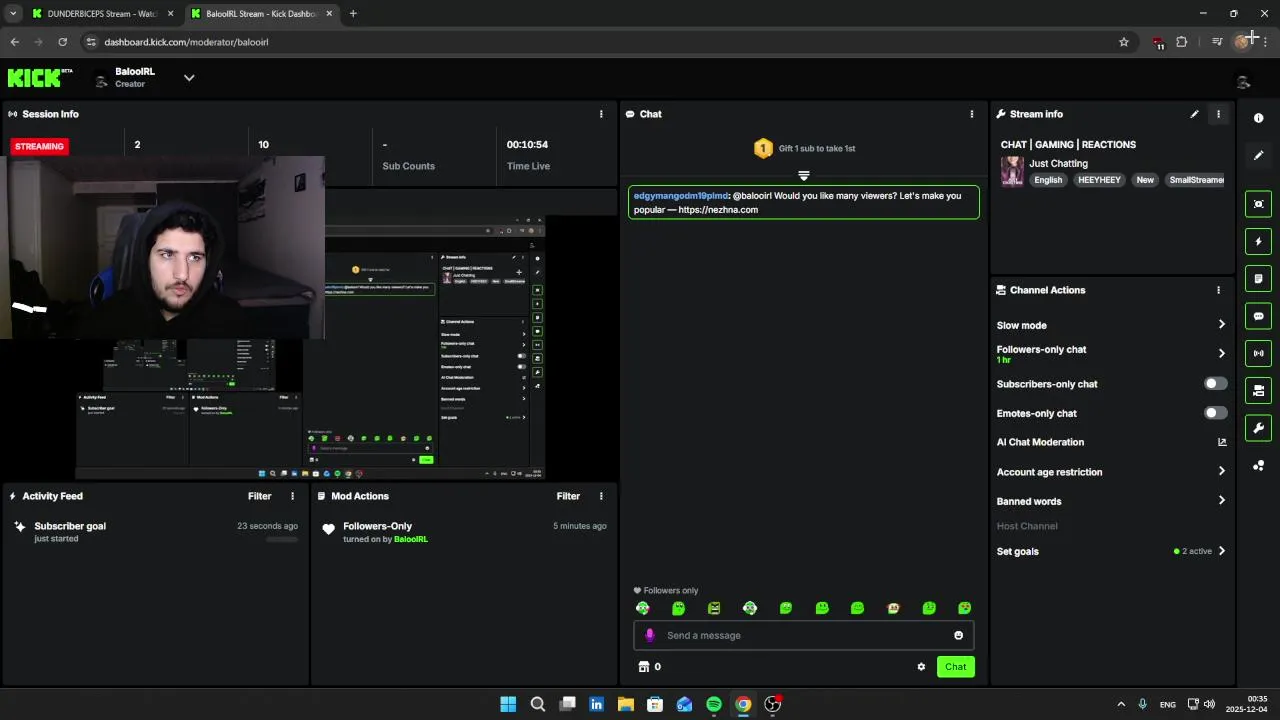
Task: Open the Session Info three-dot menu
Action: [601, 114]
